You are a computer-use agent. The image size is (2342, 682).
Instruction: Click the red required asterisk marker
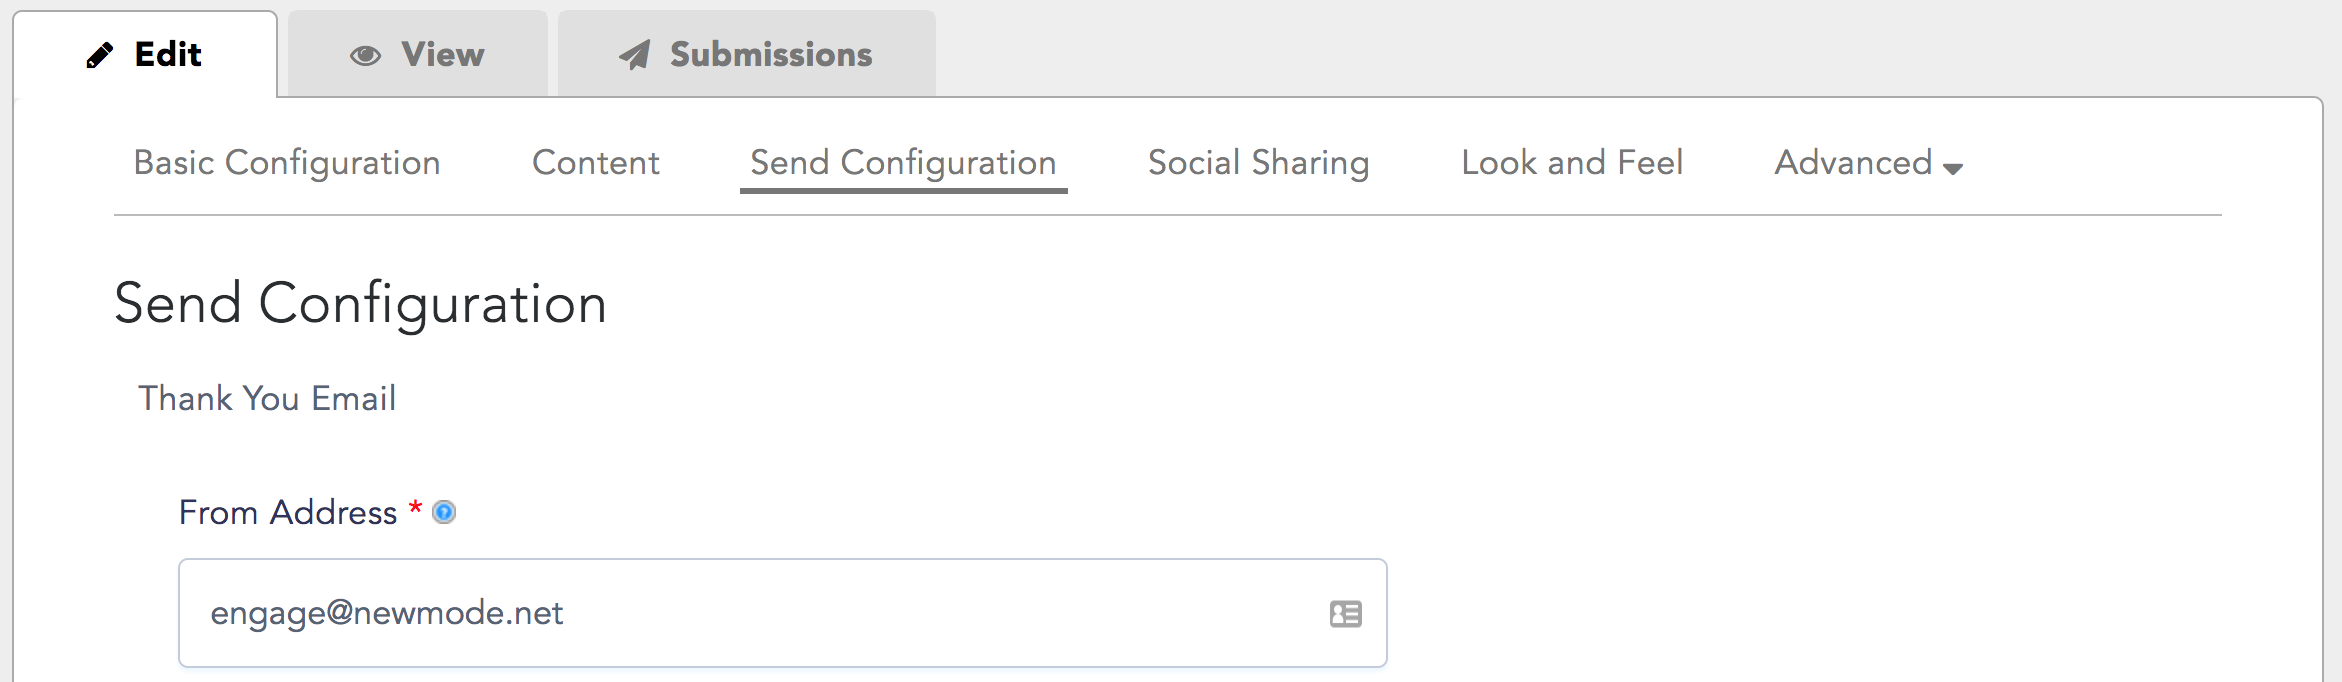(x=415, y=508)
